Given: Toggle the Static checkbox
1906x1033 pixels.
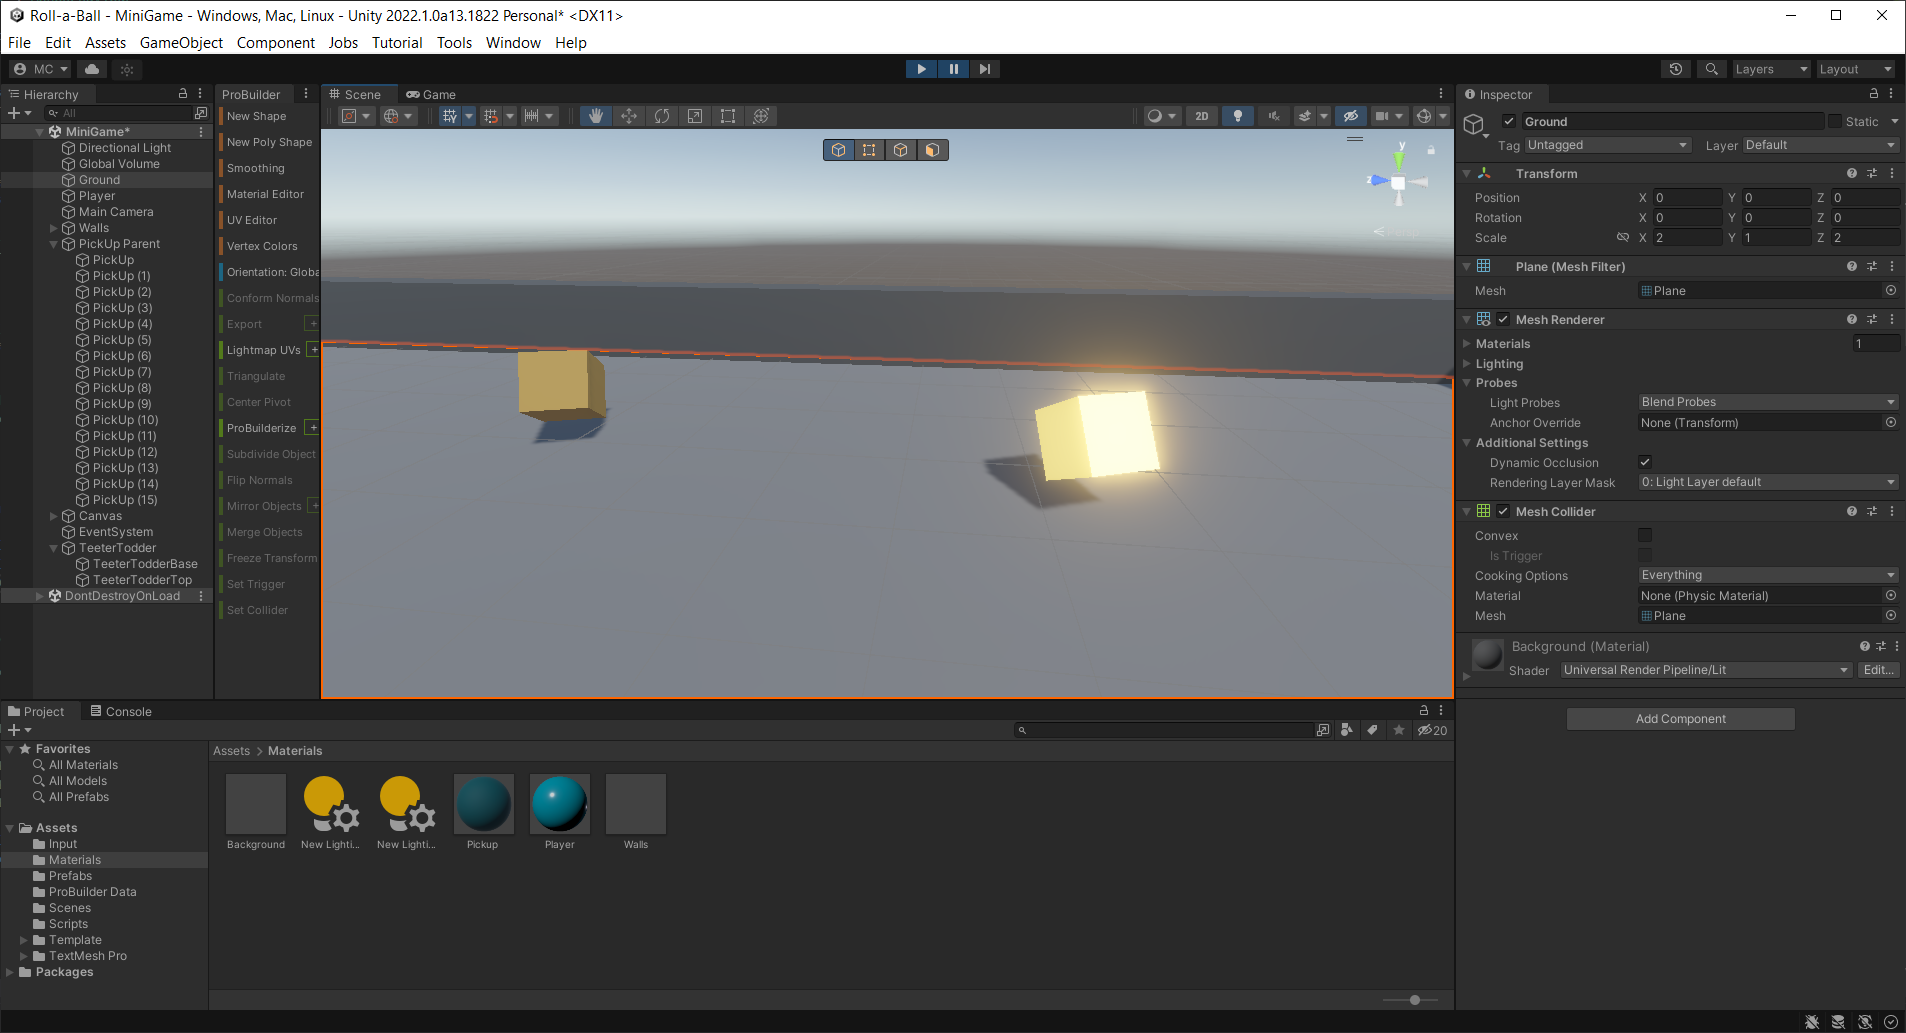Looking at the screenshot, I should [1835, 121].
